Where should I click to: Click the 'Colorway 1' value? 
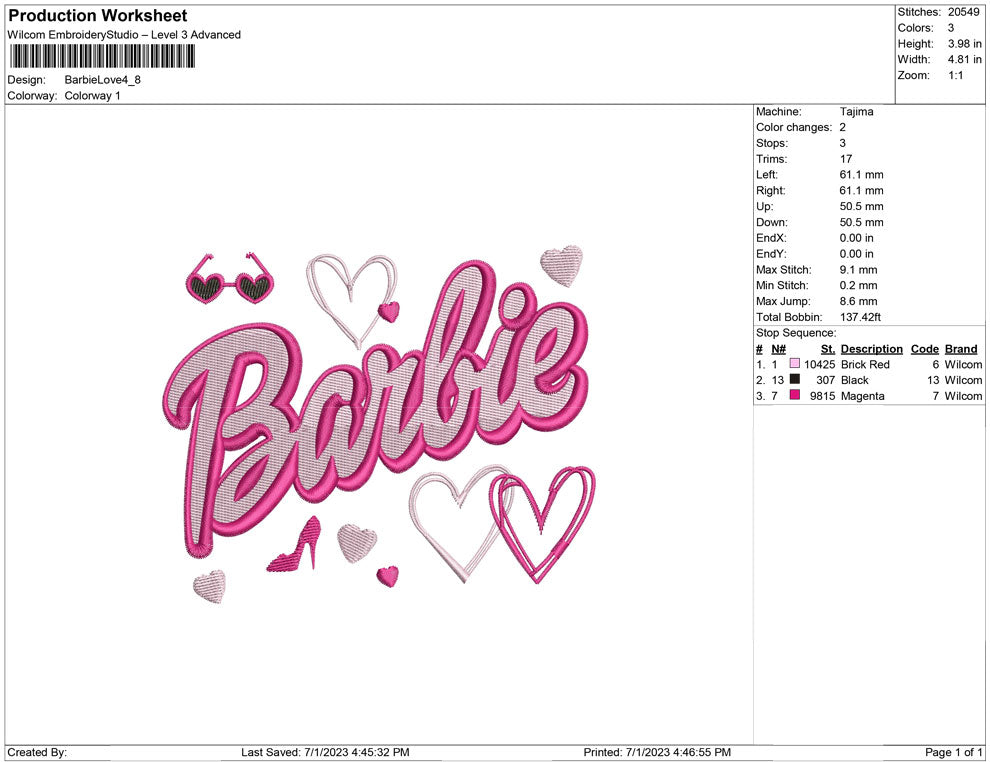(x=92, y=95)
